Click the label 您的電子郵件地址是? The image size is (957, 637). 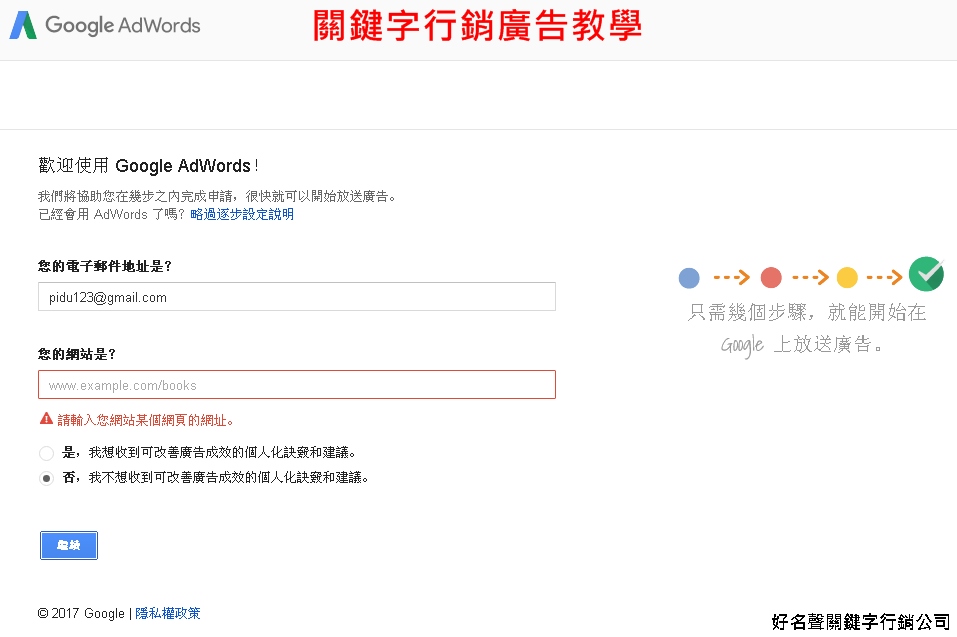pyautogui.click(x=105, y=266)
